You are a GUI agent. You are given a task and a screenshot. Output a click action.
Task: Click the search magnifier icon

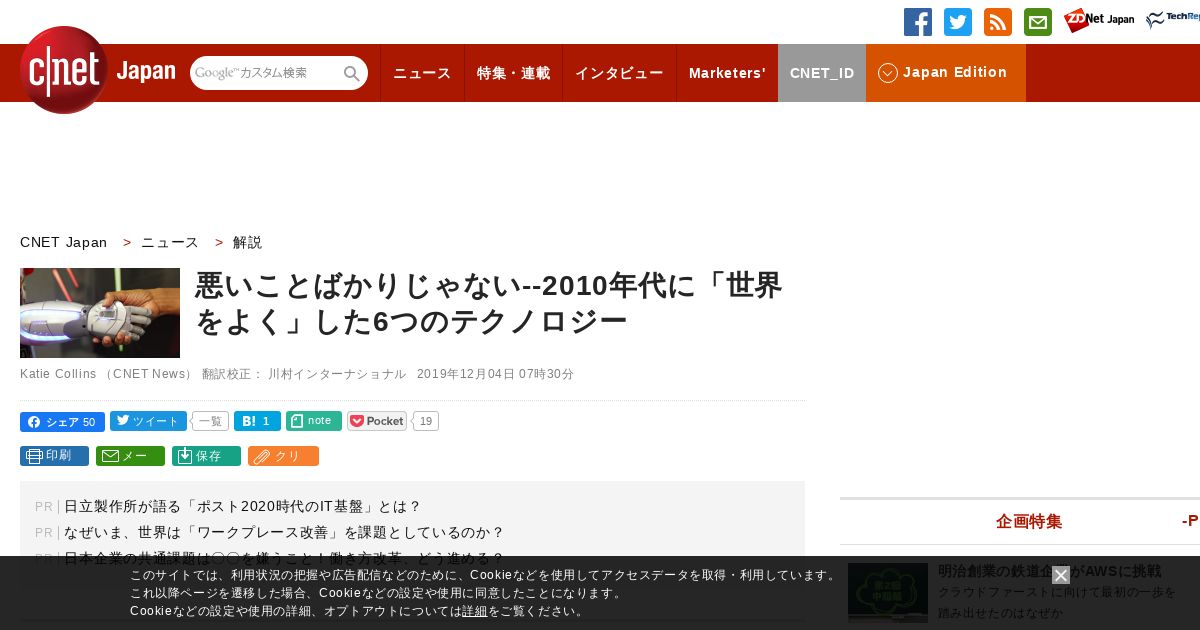[x=352, y=73]
